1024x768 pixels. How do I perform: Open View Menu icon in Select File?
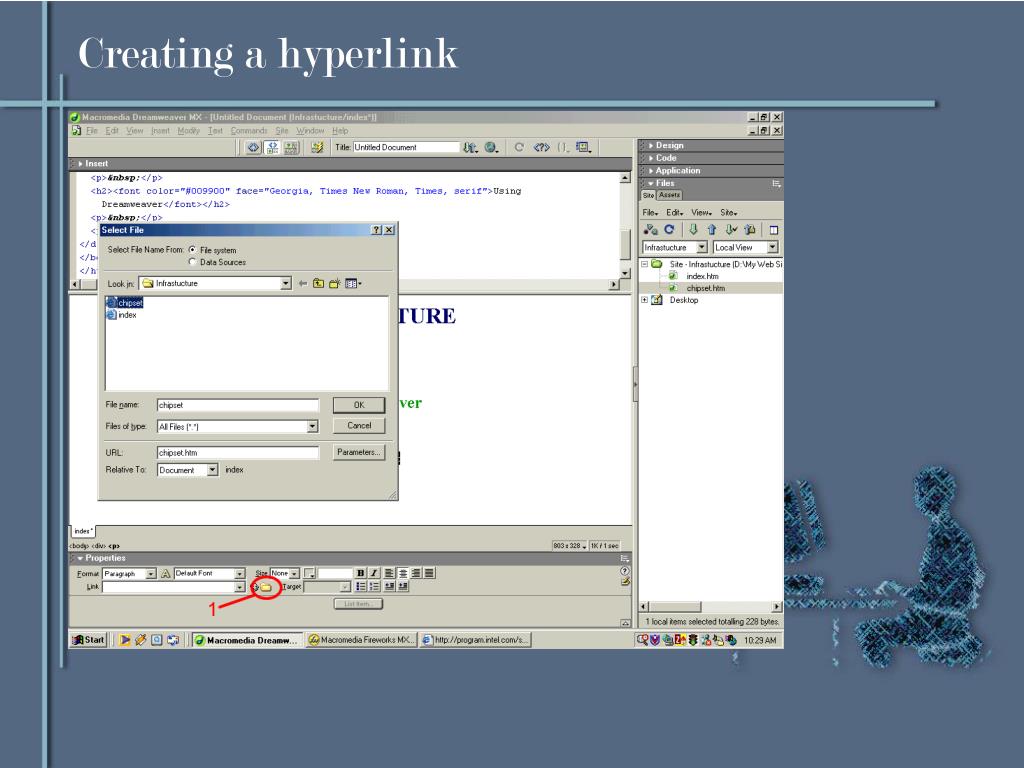pyautogui.click(x=353, y=283)
